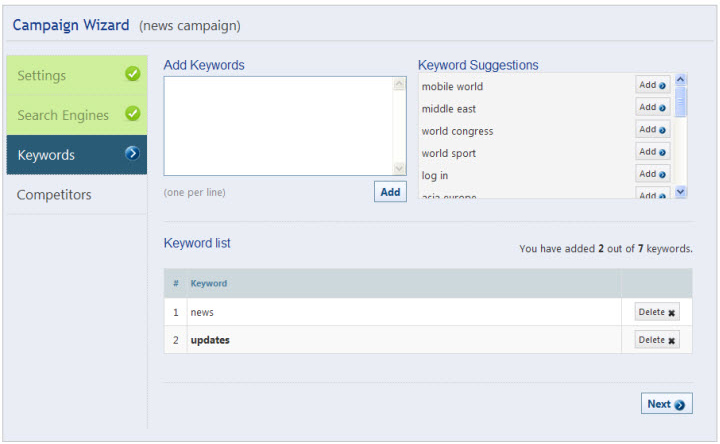Click the green checkmark beside Search Engines

pyautogui.click(x=132, y=114)
